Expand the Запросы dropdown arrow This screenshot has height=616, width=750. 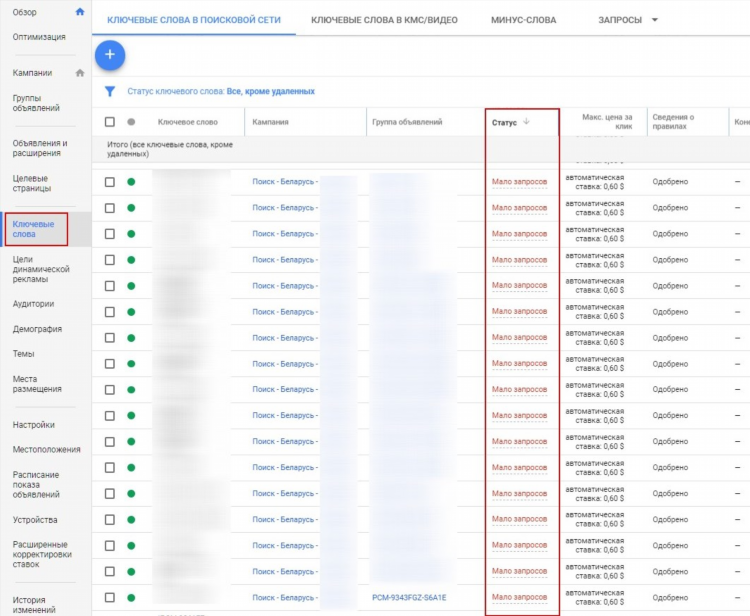click(655, 20)
